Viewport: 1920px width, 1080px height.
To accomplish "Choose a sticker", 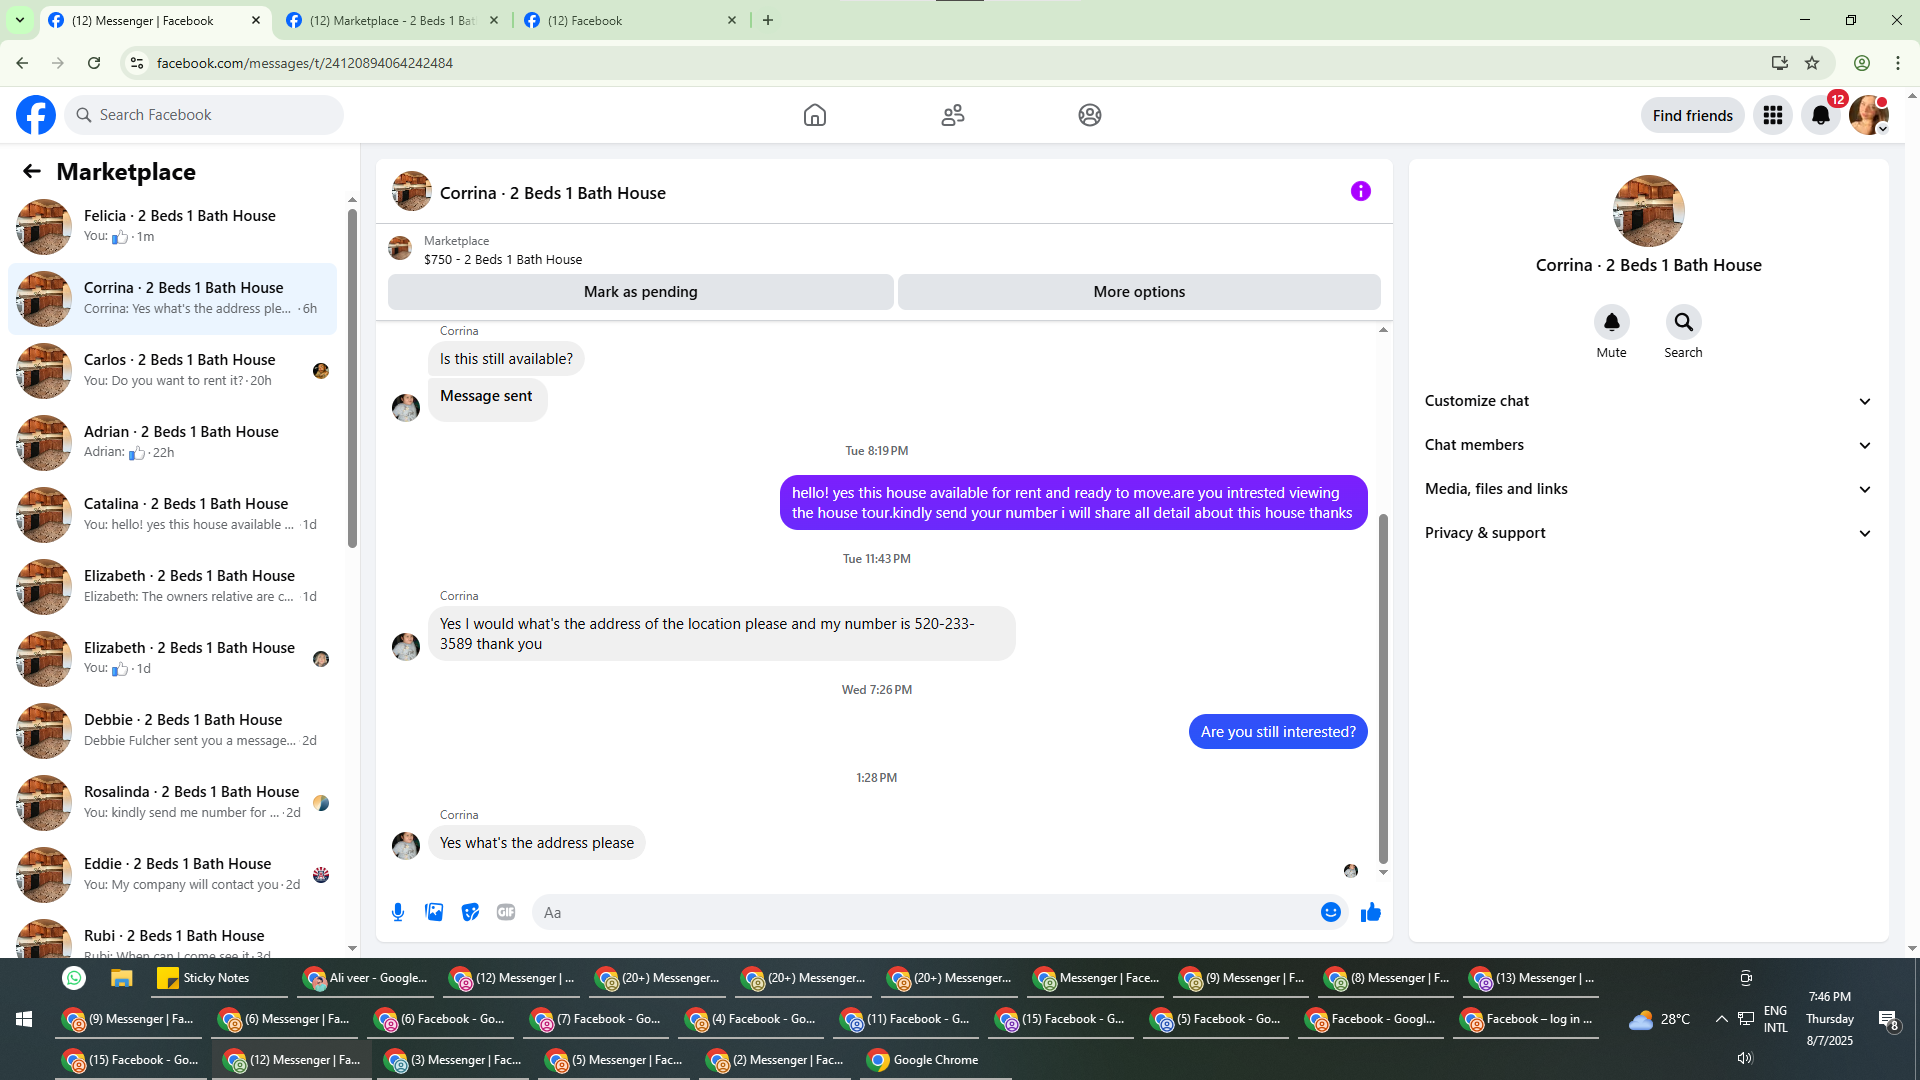I will (470, 912).
